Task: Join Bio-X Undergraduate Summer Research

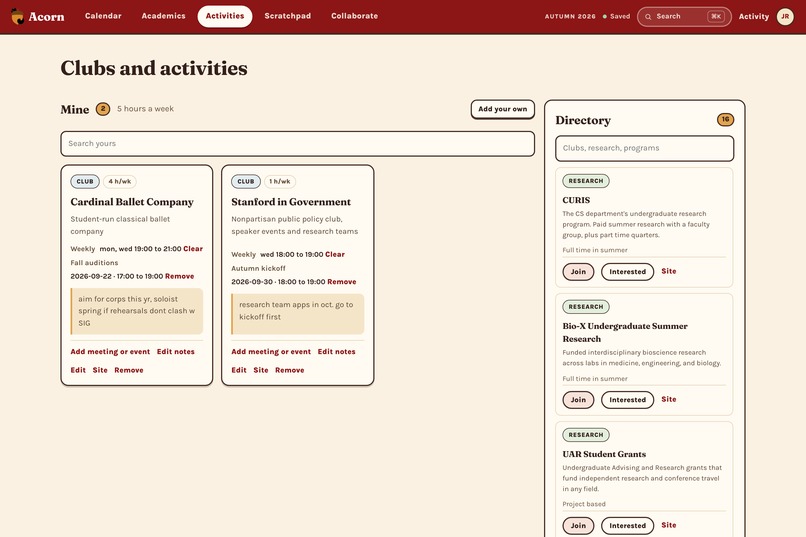Action: pyautogui.click(x=578, y=399)
